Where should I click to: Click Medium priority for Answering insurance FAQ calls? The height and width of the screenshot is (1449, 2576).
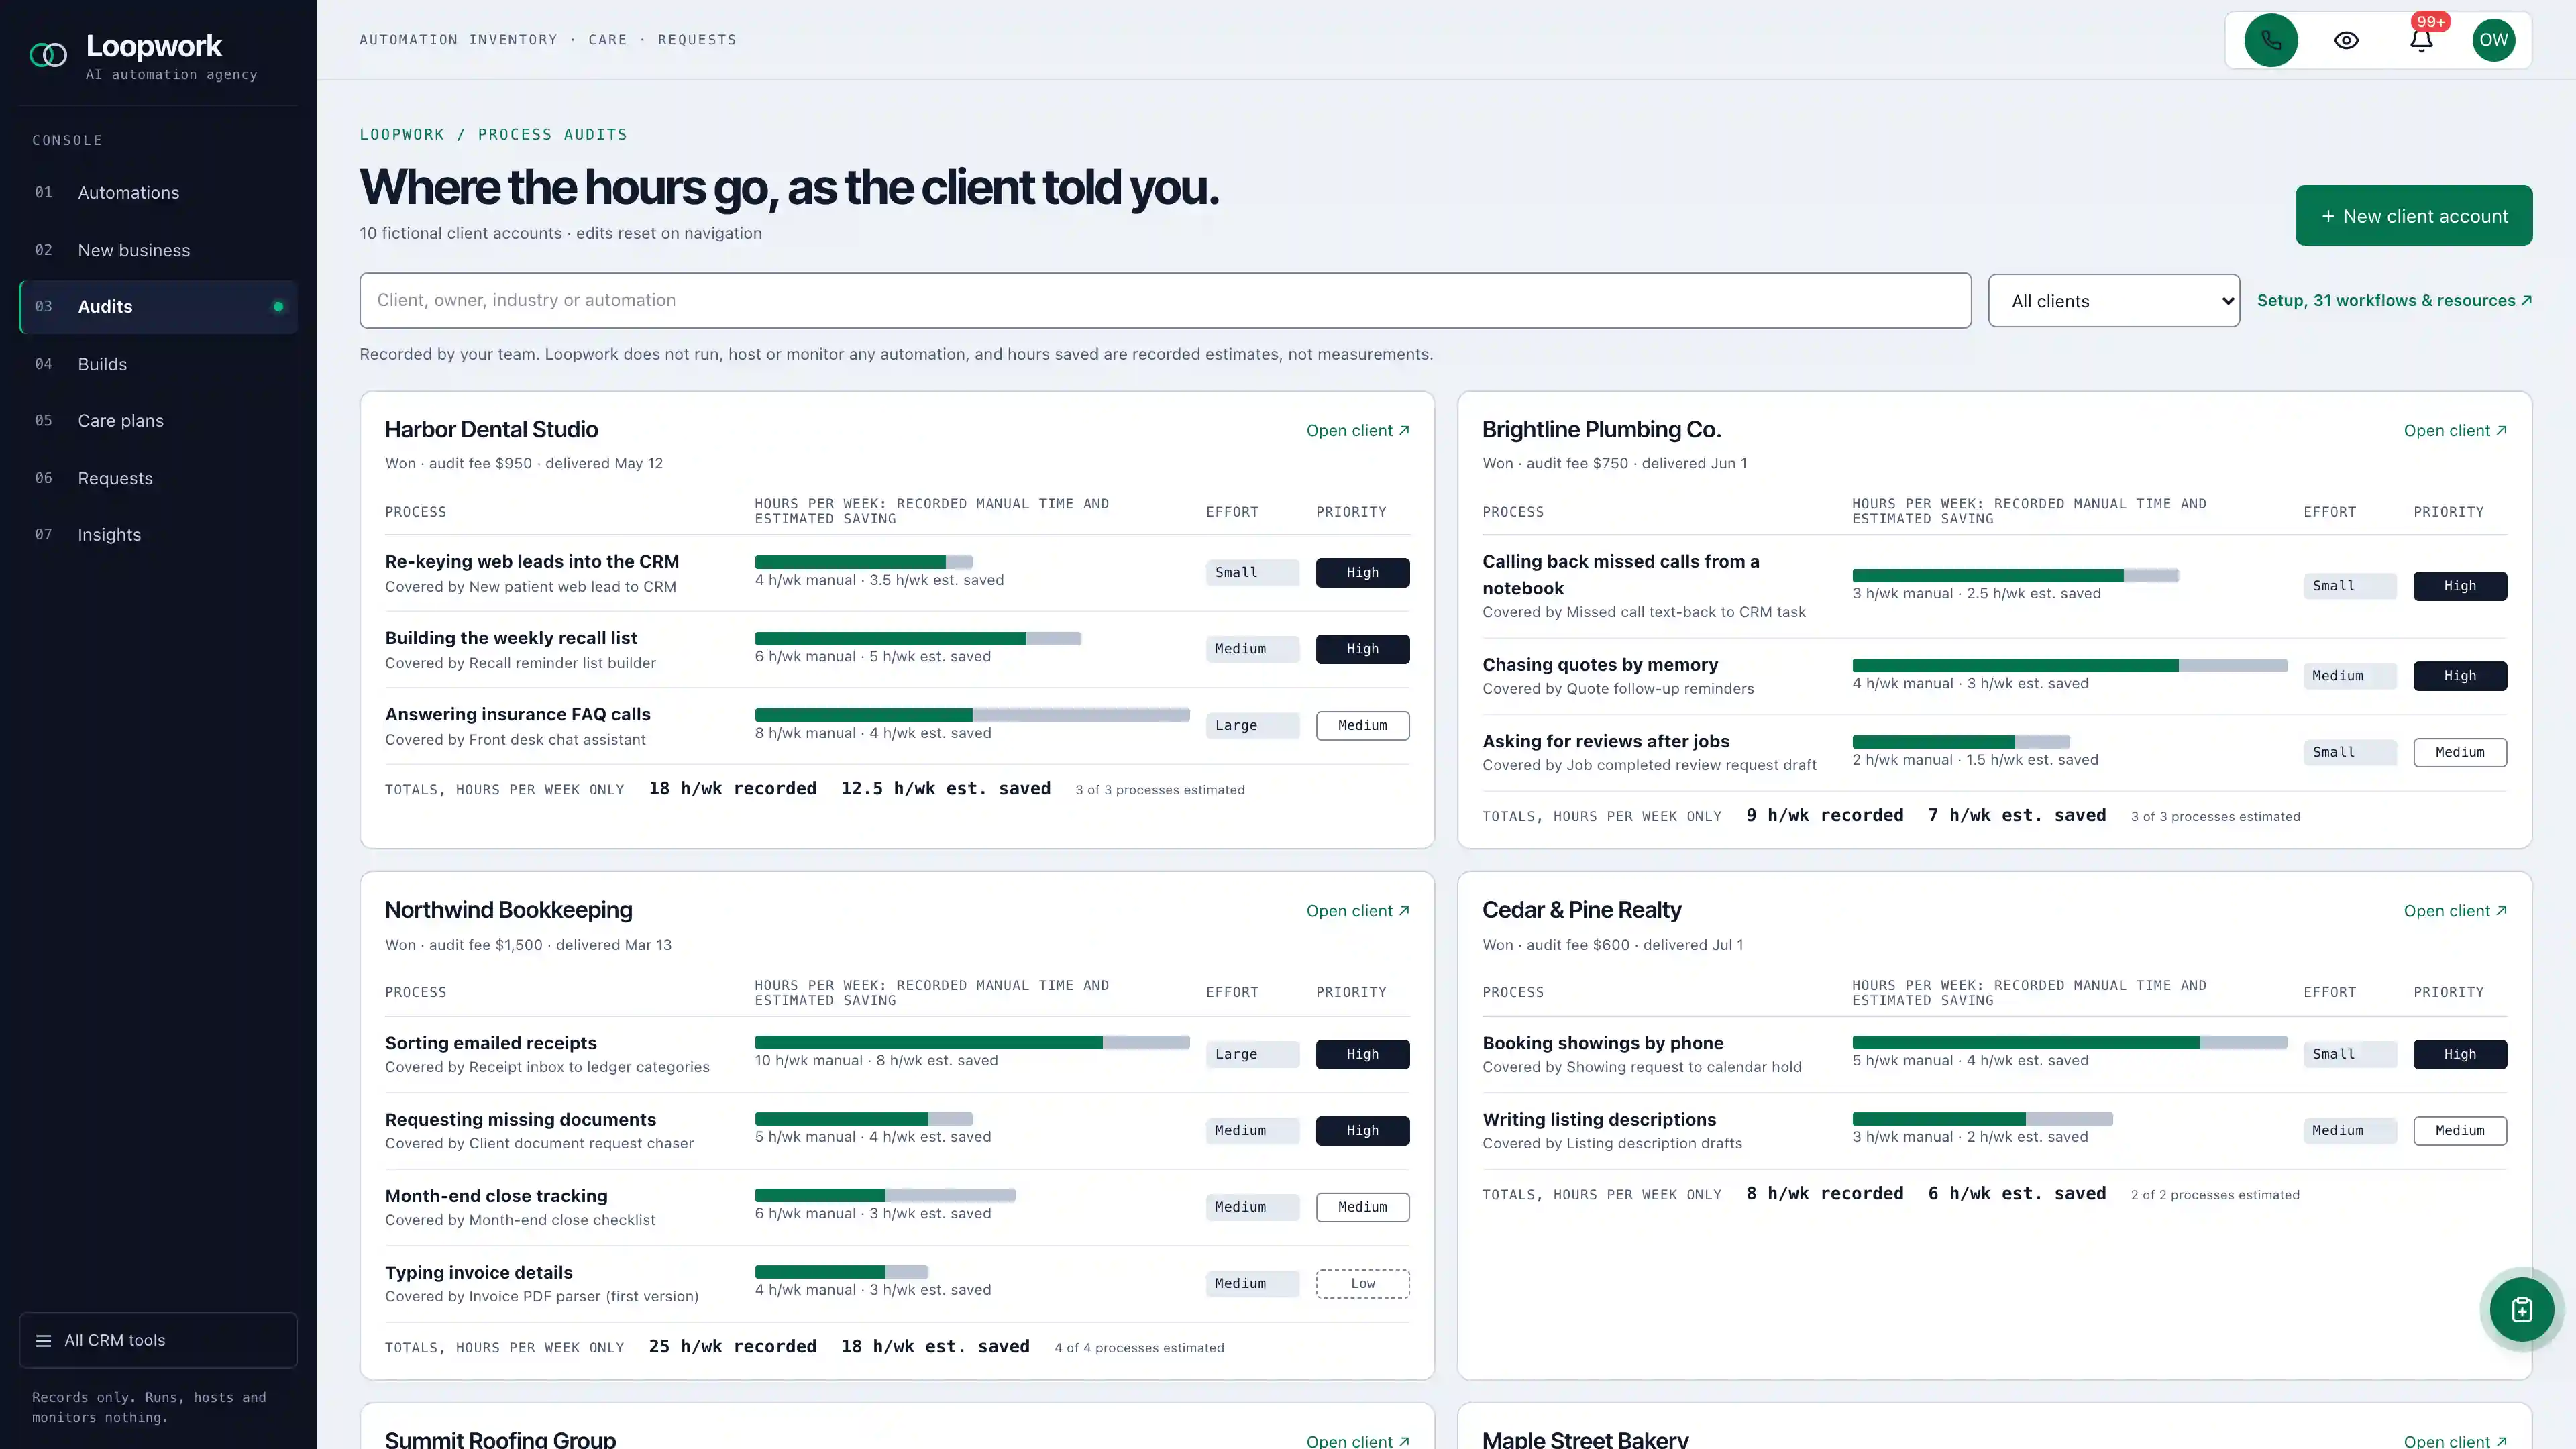pos(1362,725)
